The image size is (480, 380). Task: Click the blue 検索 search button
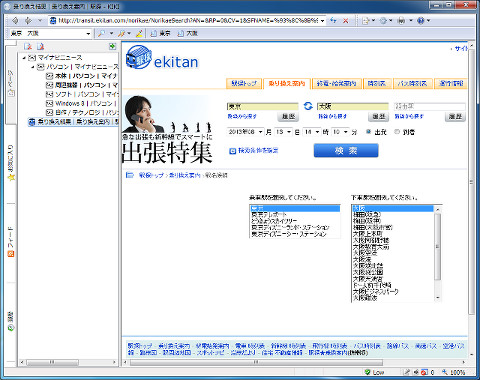pyautogui.click(x=346, y=150)
